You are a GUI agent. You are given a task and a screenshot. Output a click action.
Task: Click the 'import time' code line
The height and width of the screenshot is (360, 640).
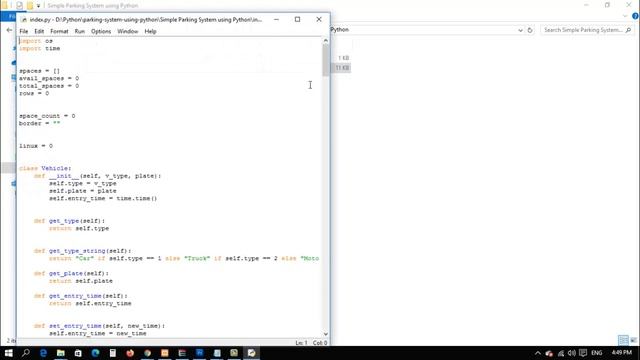click(x=40, y=48)
